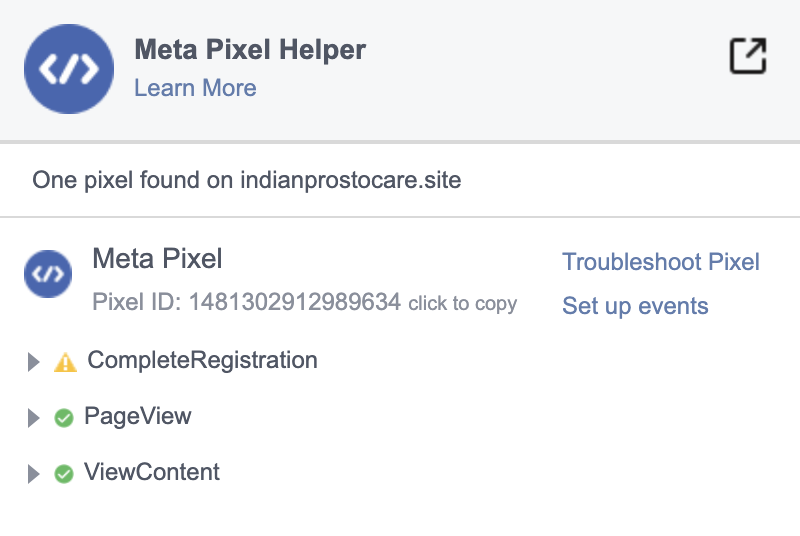Open the Troubleshoot Pixel link
This screenshot has width=800, height=536.
point(661,262)
